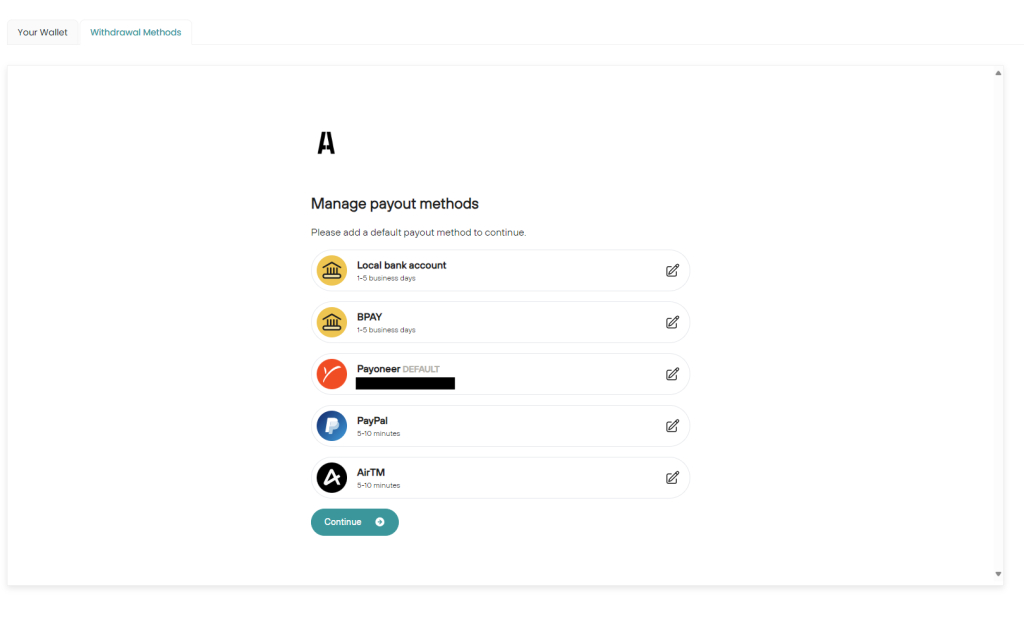Click the scrollbar down arrow
Image resolution: width=1024 pixels, height=635 pixels.
pyautogui.click(x=998, y=573)
